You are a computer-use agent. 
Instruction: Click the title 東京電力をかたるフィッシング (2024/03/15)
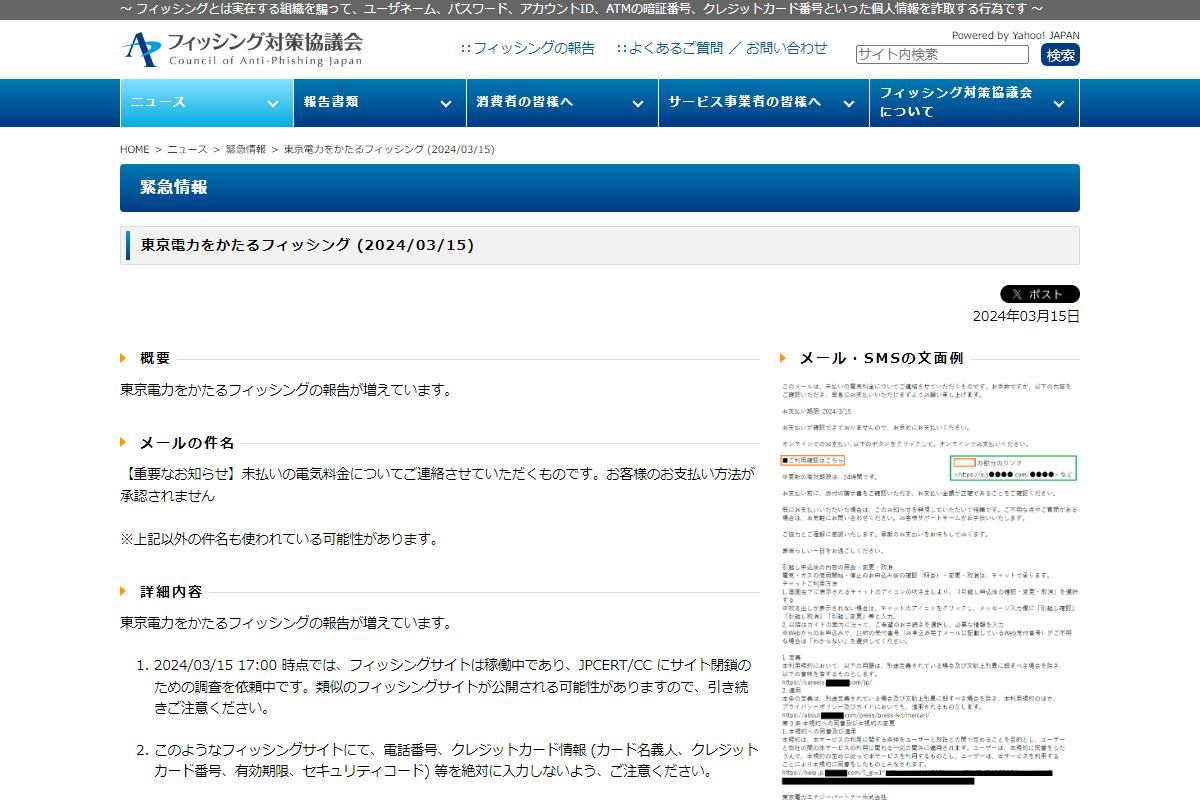tap(307, 245)
